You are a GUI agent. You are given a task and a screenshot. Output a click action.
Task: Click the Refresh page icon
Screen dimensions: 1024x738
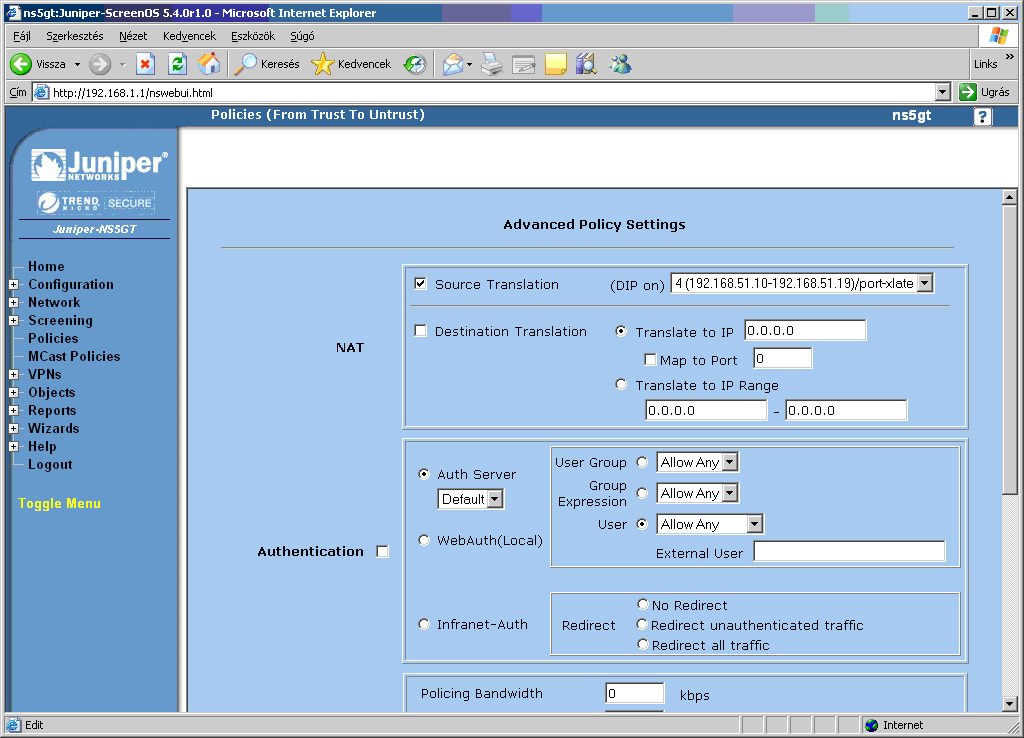pos(177,64)
